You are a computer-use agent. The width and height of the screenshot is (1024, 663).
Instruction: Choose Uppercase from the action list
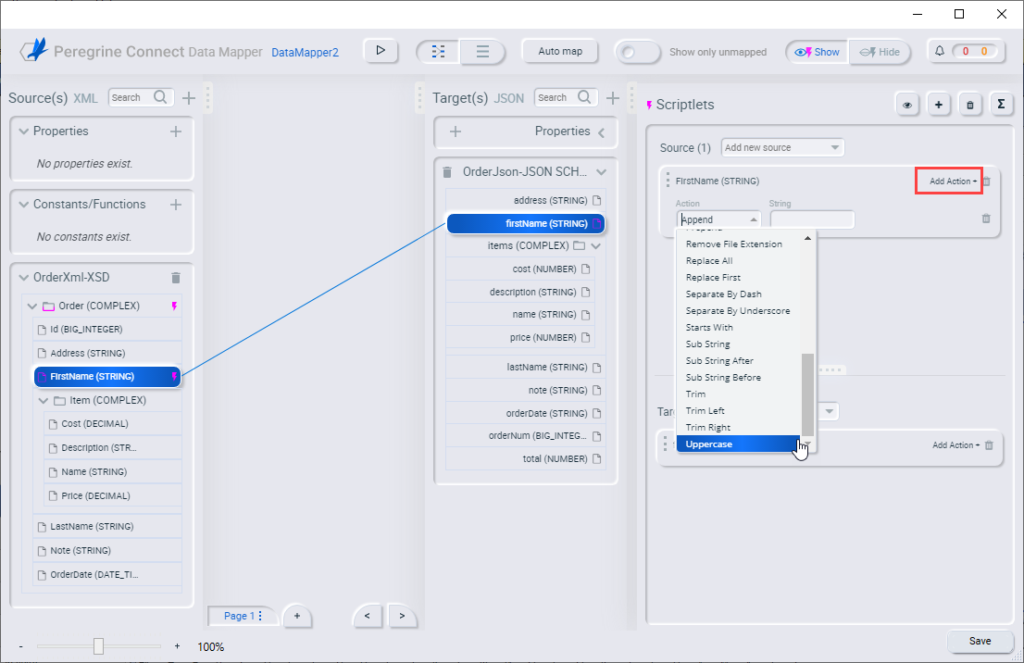tap(738, 444)
